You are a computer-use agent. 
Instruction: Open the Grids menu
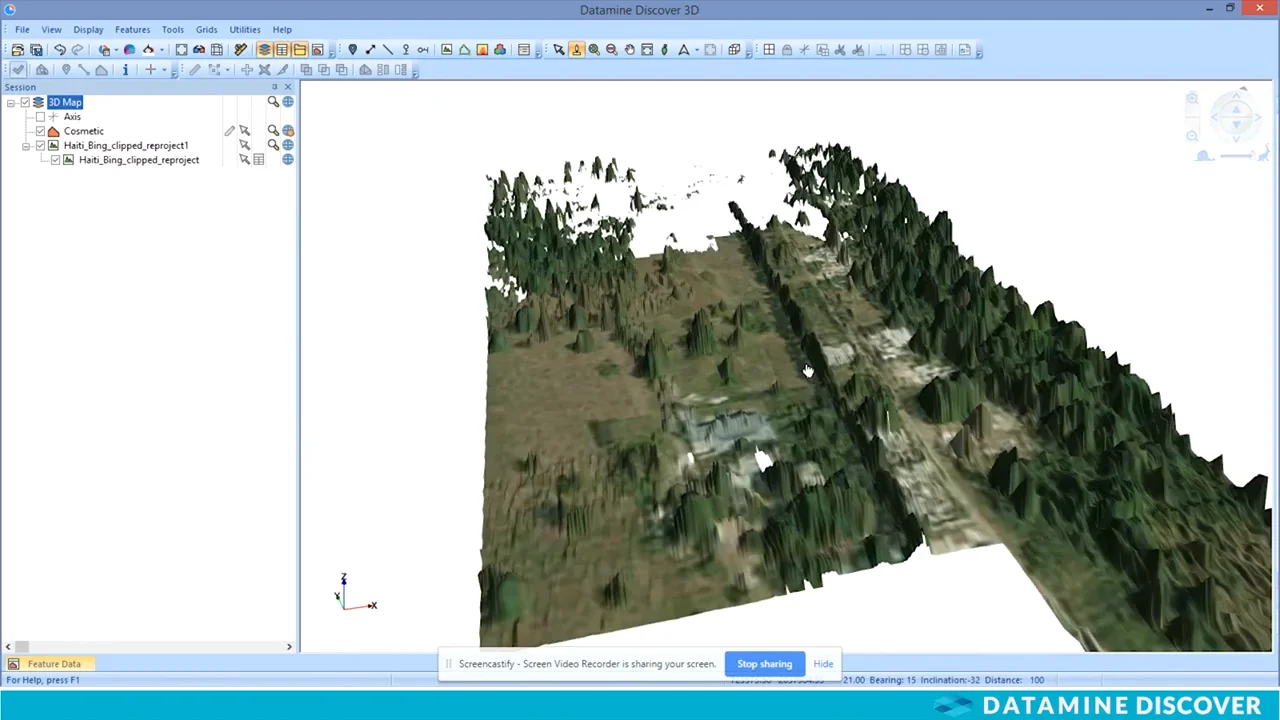(x=206, y=30)
